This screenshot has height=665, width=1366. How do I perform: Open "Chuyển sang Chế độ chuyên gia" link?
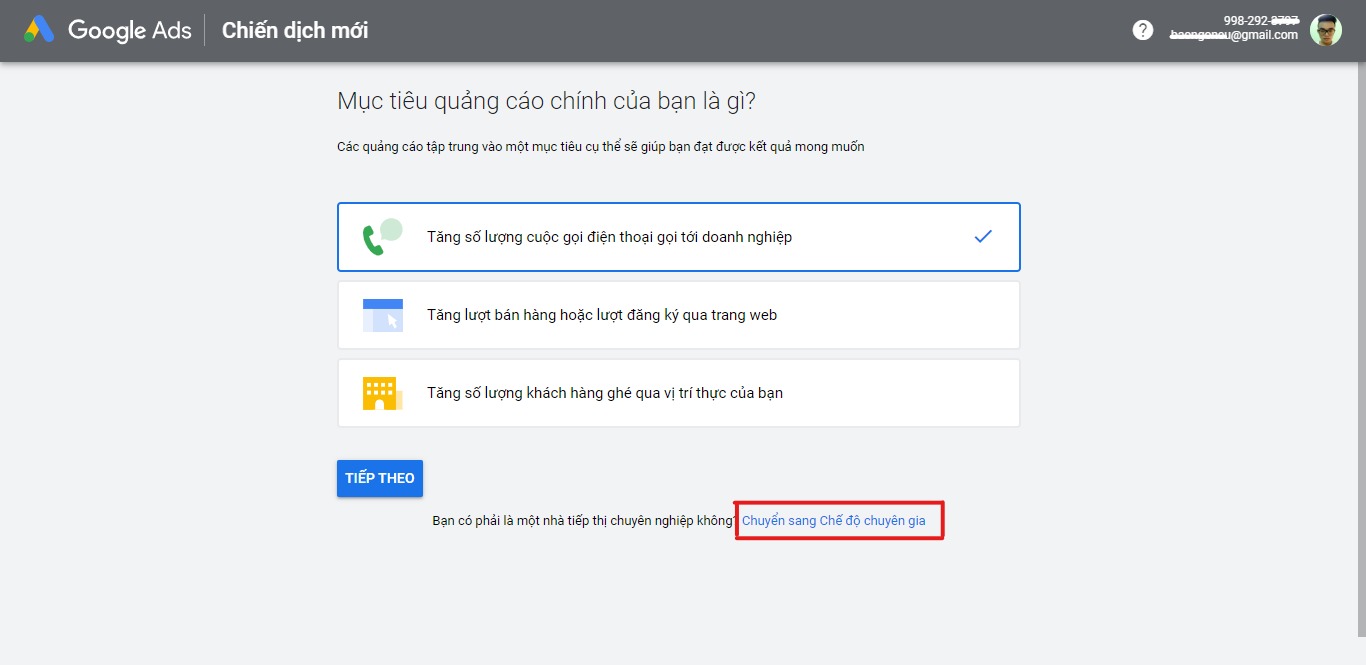[x=833, y=521]
